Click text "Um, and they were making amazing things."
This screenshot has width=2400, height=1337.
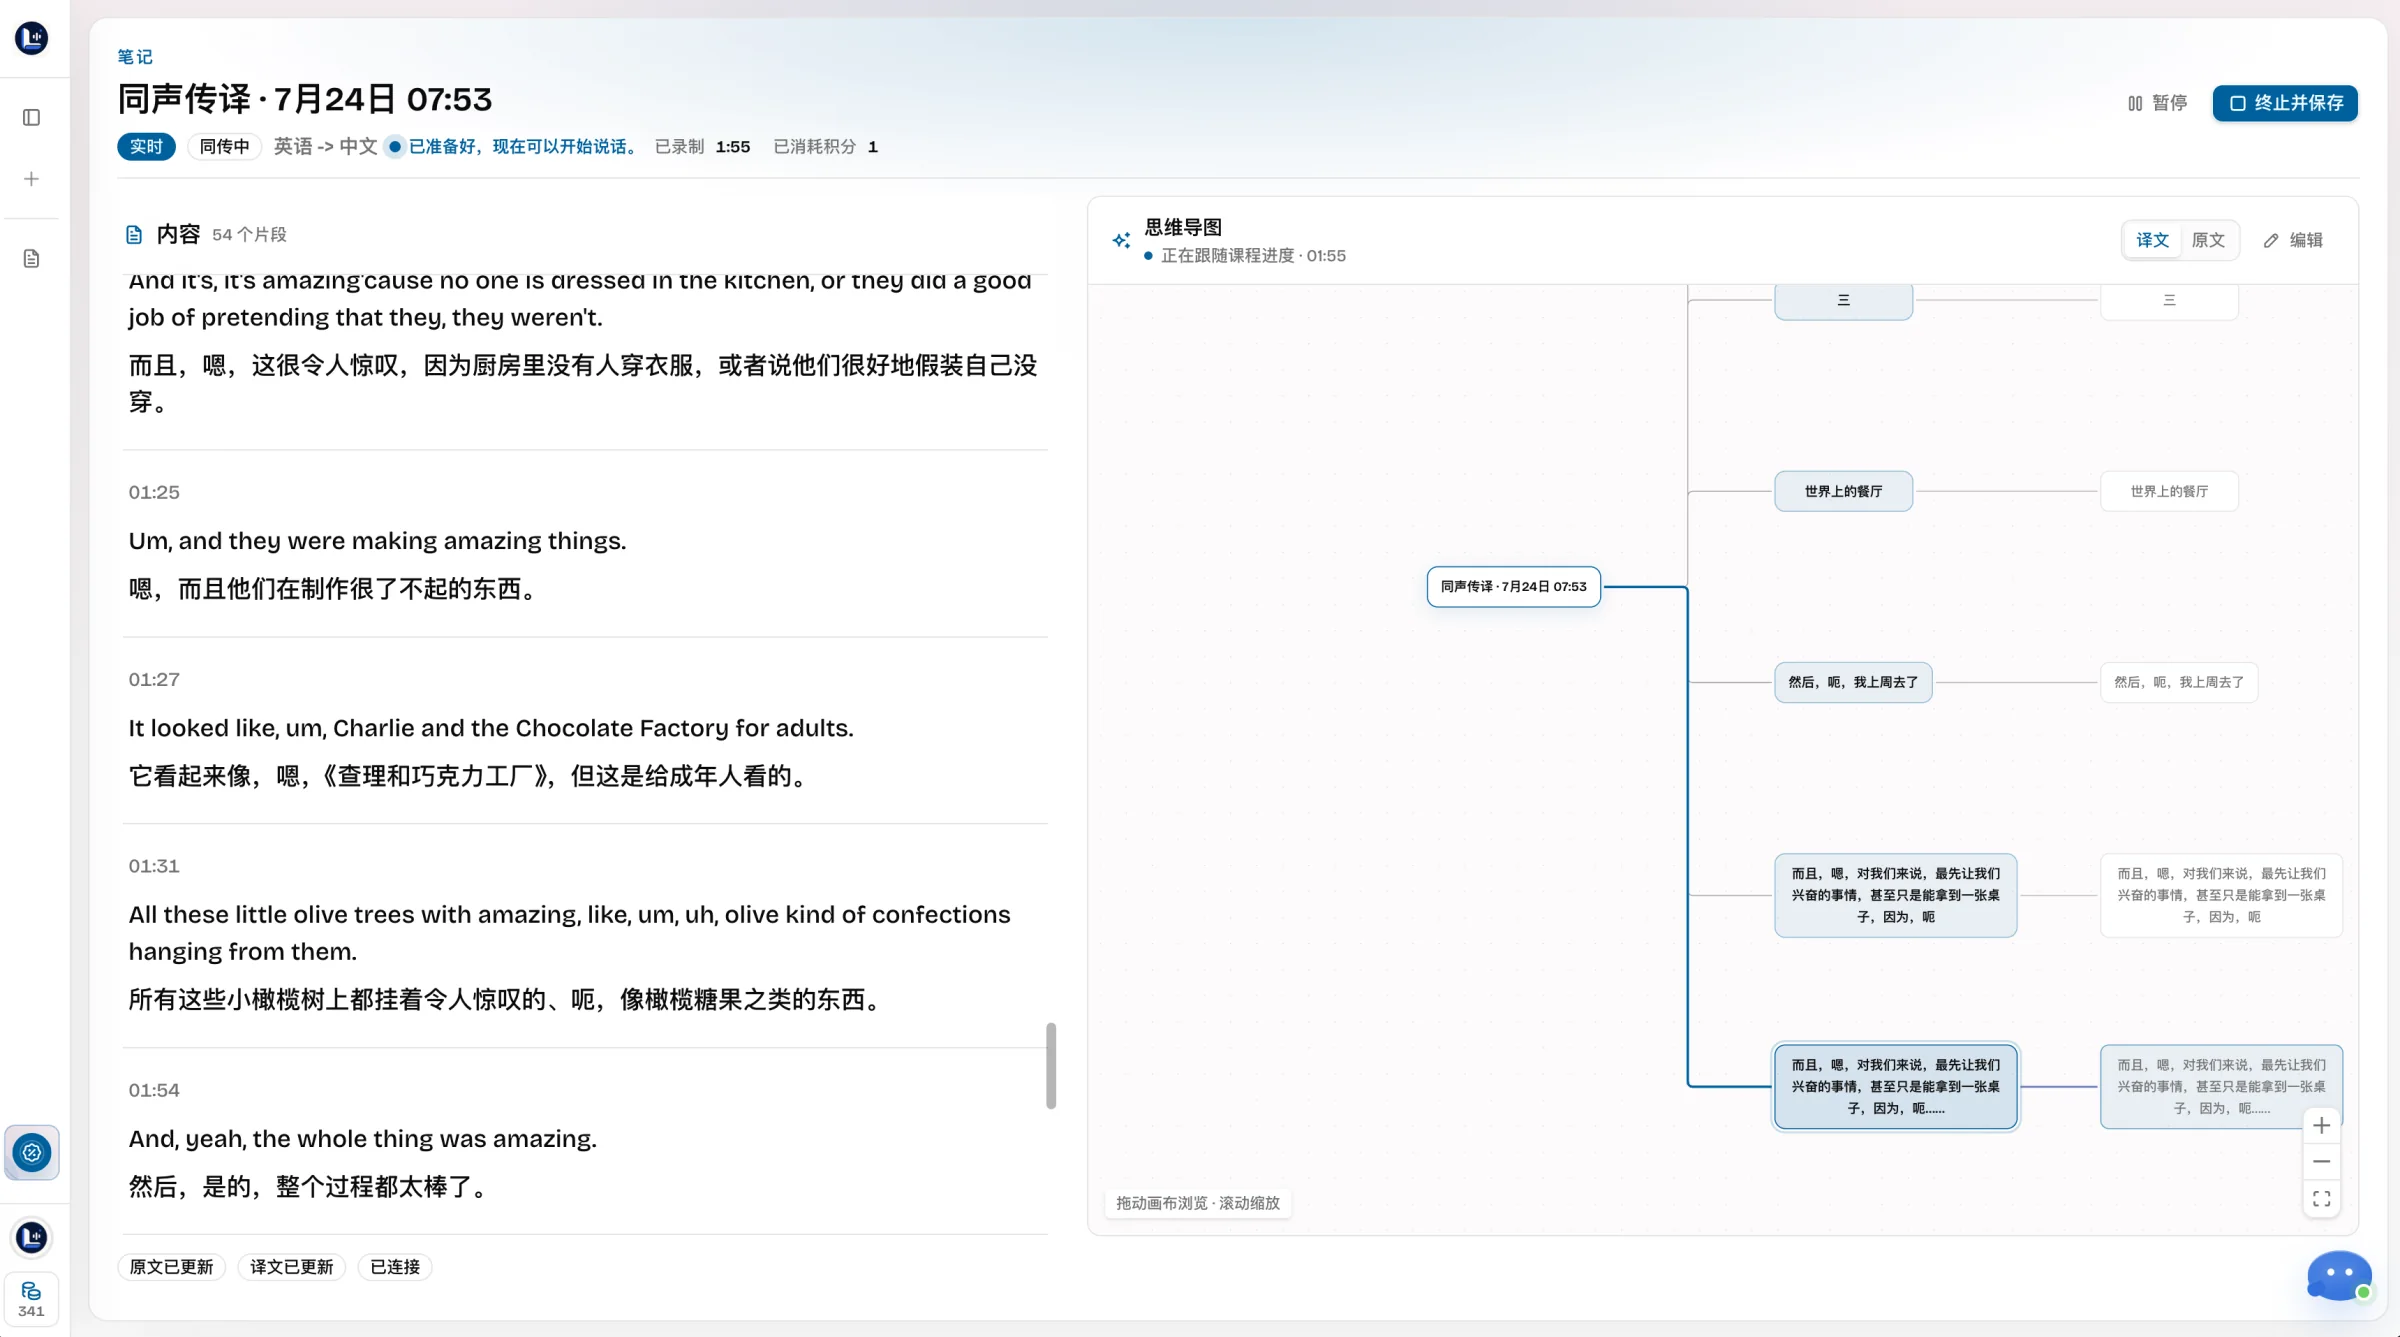pyautogui.click(x=377, y=541)
